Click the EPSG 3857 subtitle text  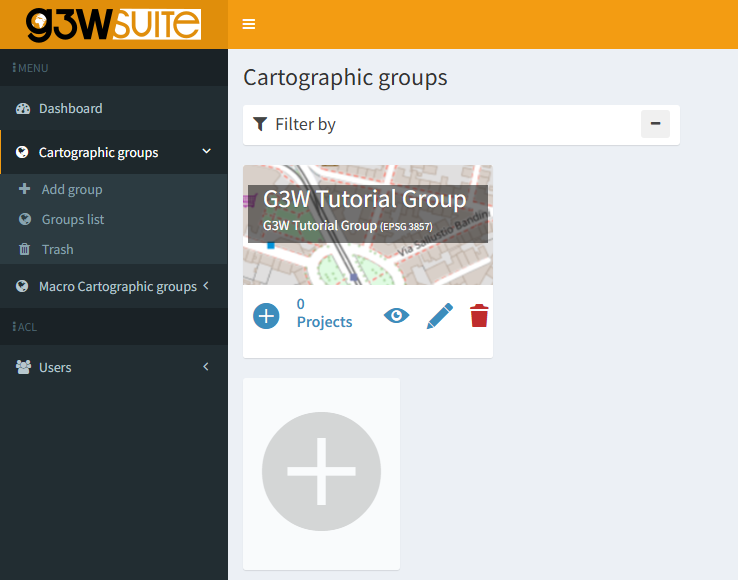click(406, 227)
